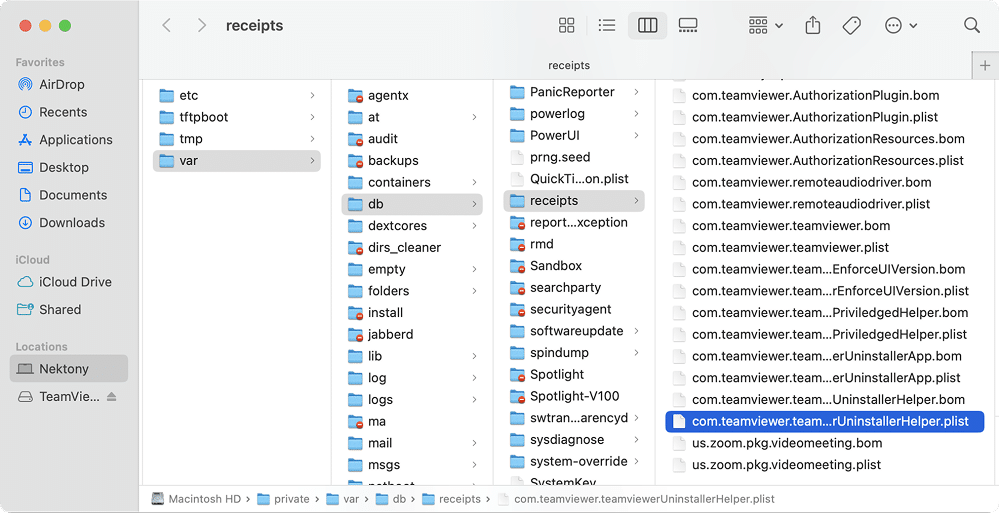Open the Tags toolbar icon
The width and height of the screenshot is (999, 513).
click(x=852, y=25)
